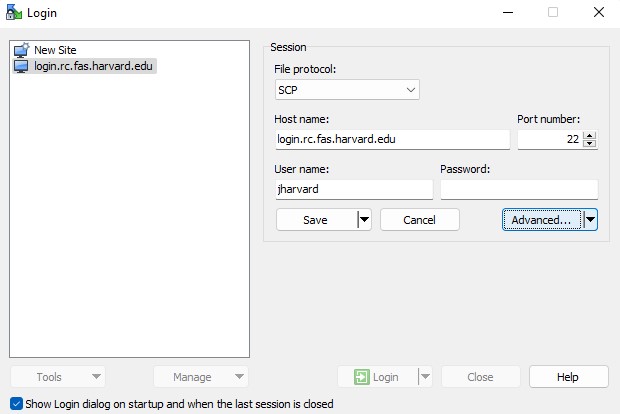Click the login.rc.fas.harvard.edu site icon
620x414 pixels.
(x=21, y=66)
